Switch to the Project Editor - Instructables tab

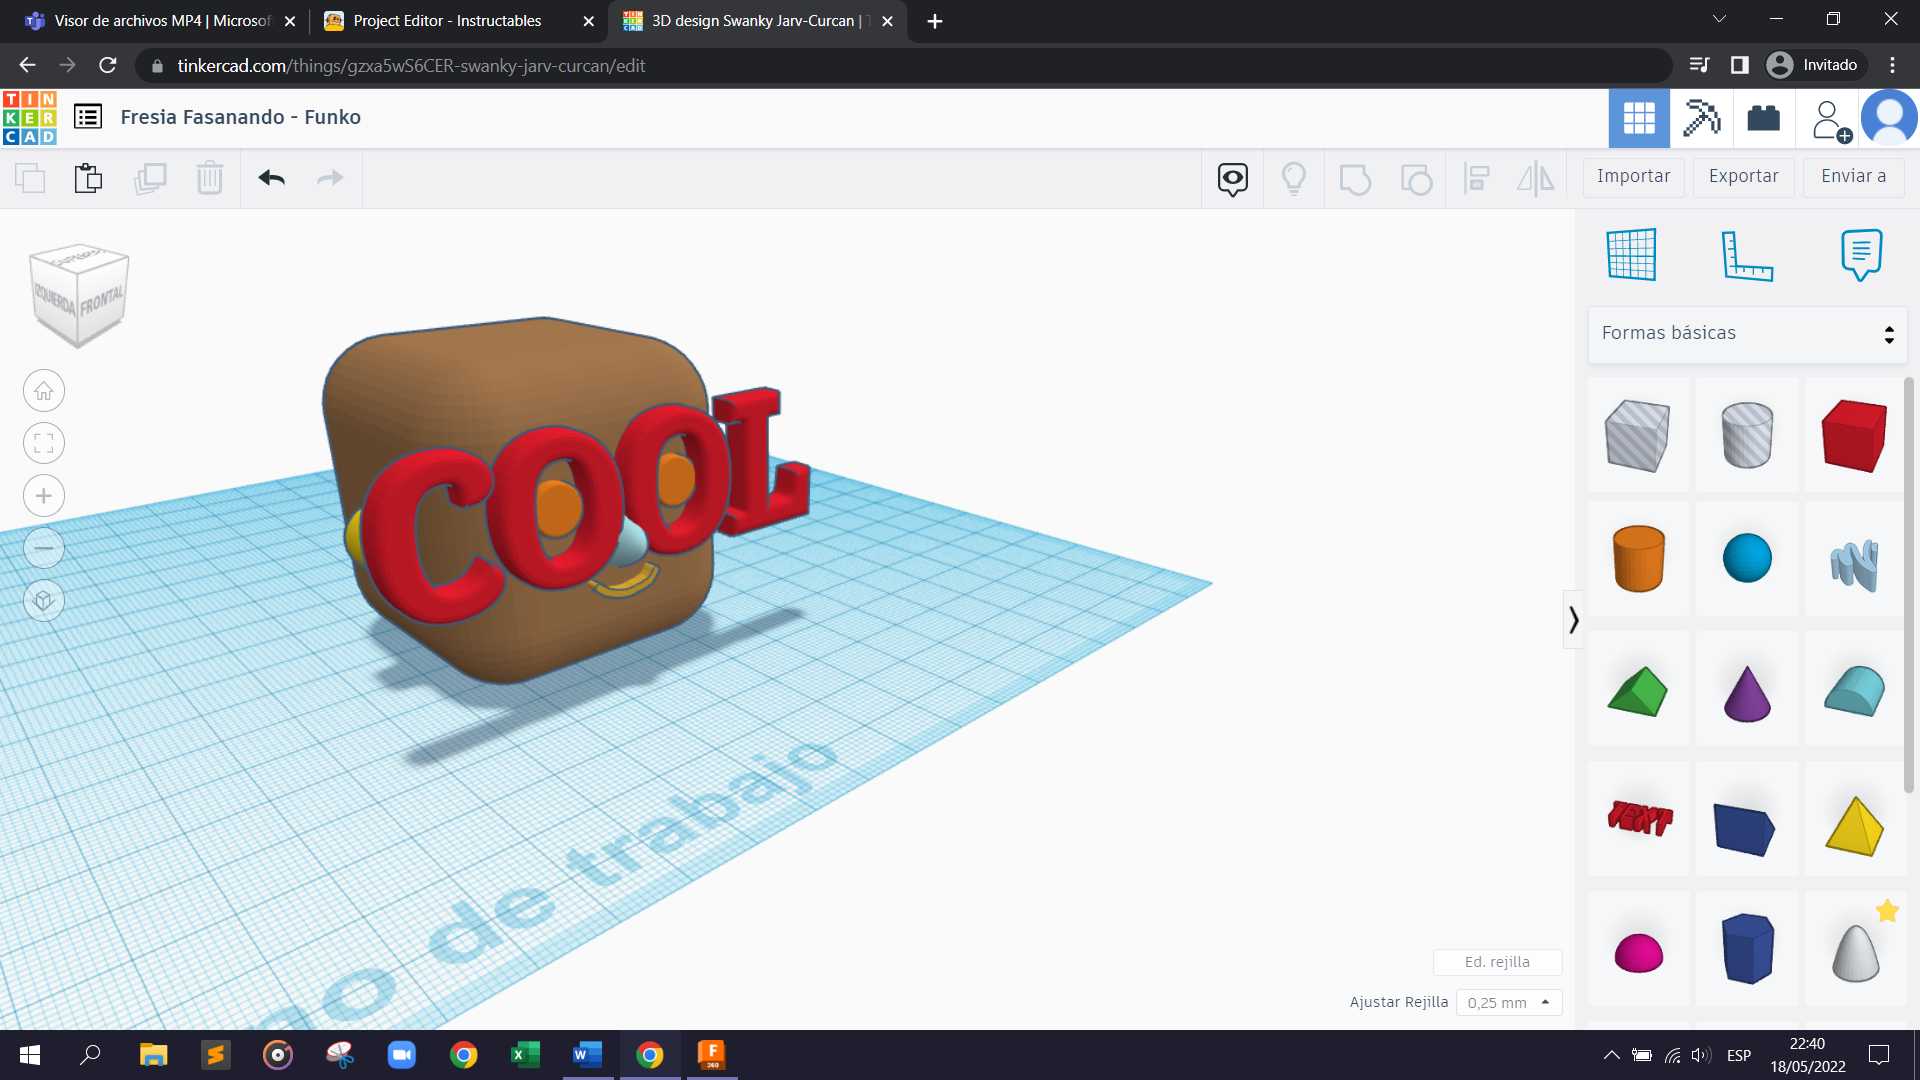point(447,21)
